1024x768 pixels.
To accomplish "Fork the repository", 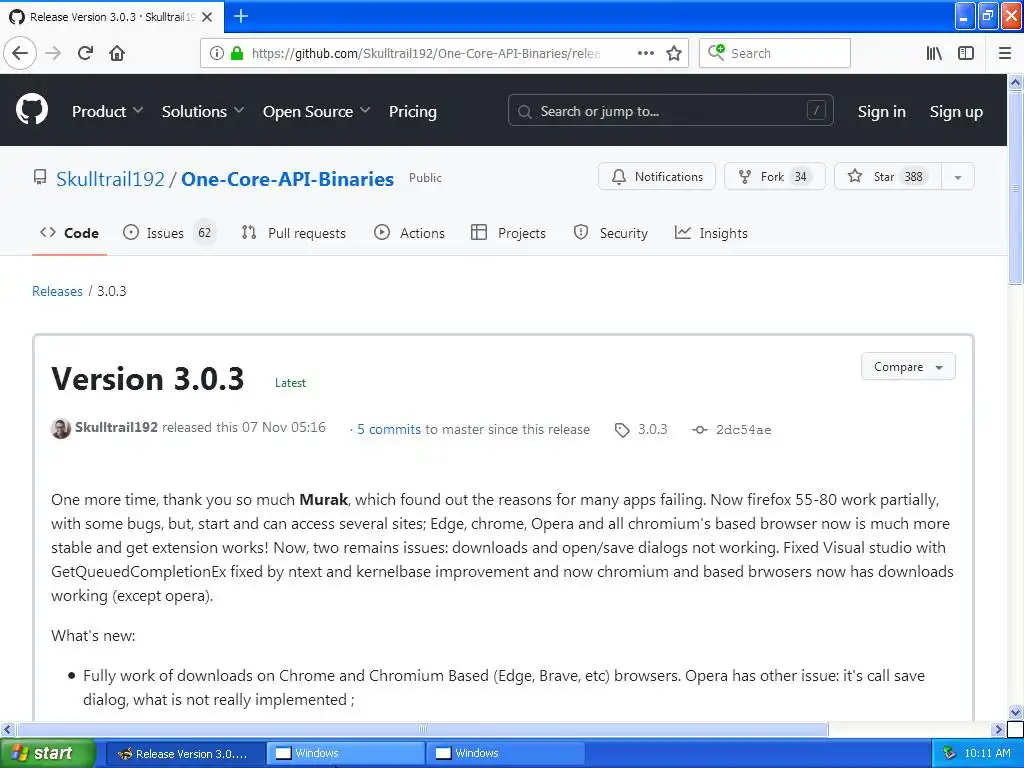I will (x=775, y=176).
